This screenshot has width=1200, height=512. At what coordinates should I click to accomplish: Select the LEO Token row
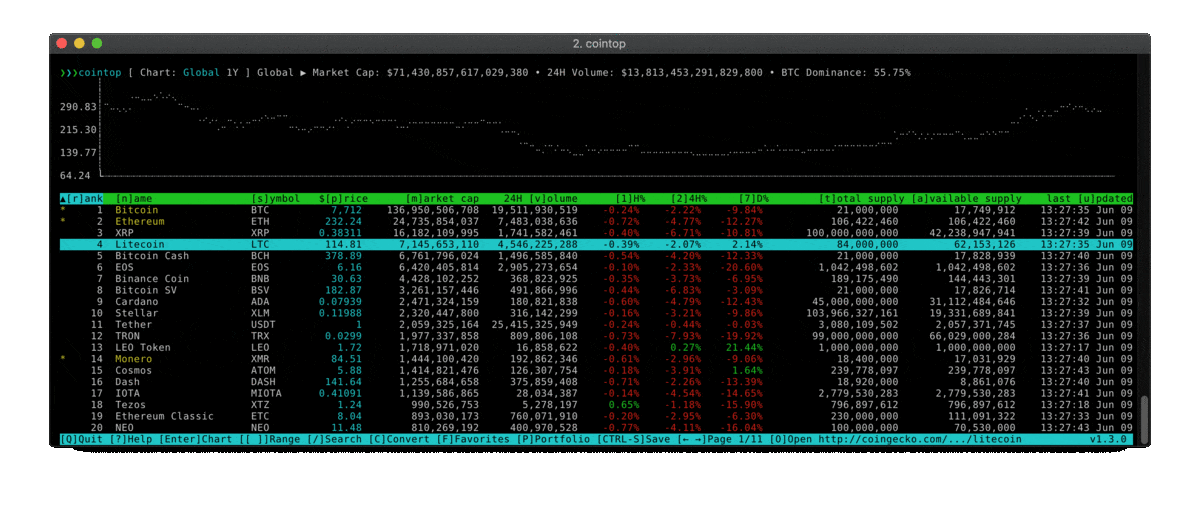pos(596,348)
